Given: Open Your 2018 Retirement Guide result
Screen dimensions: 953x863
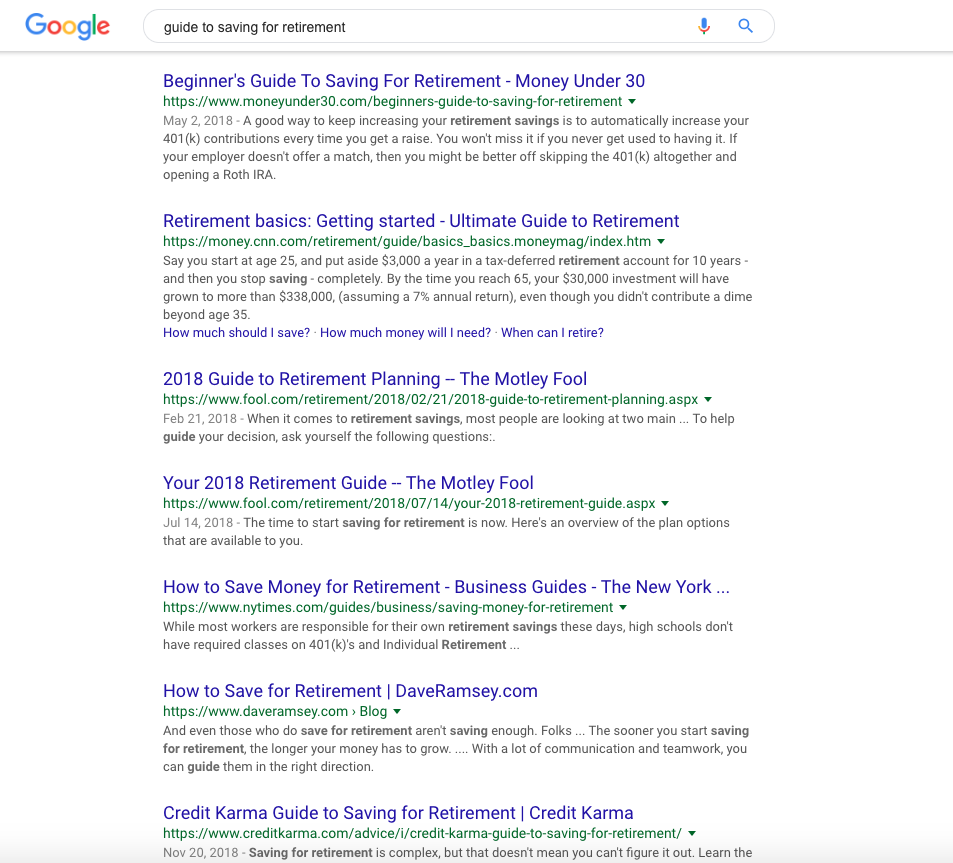Looking at the screenshot, I should click(x=348, y=483).
